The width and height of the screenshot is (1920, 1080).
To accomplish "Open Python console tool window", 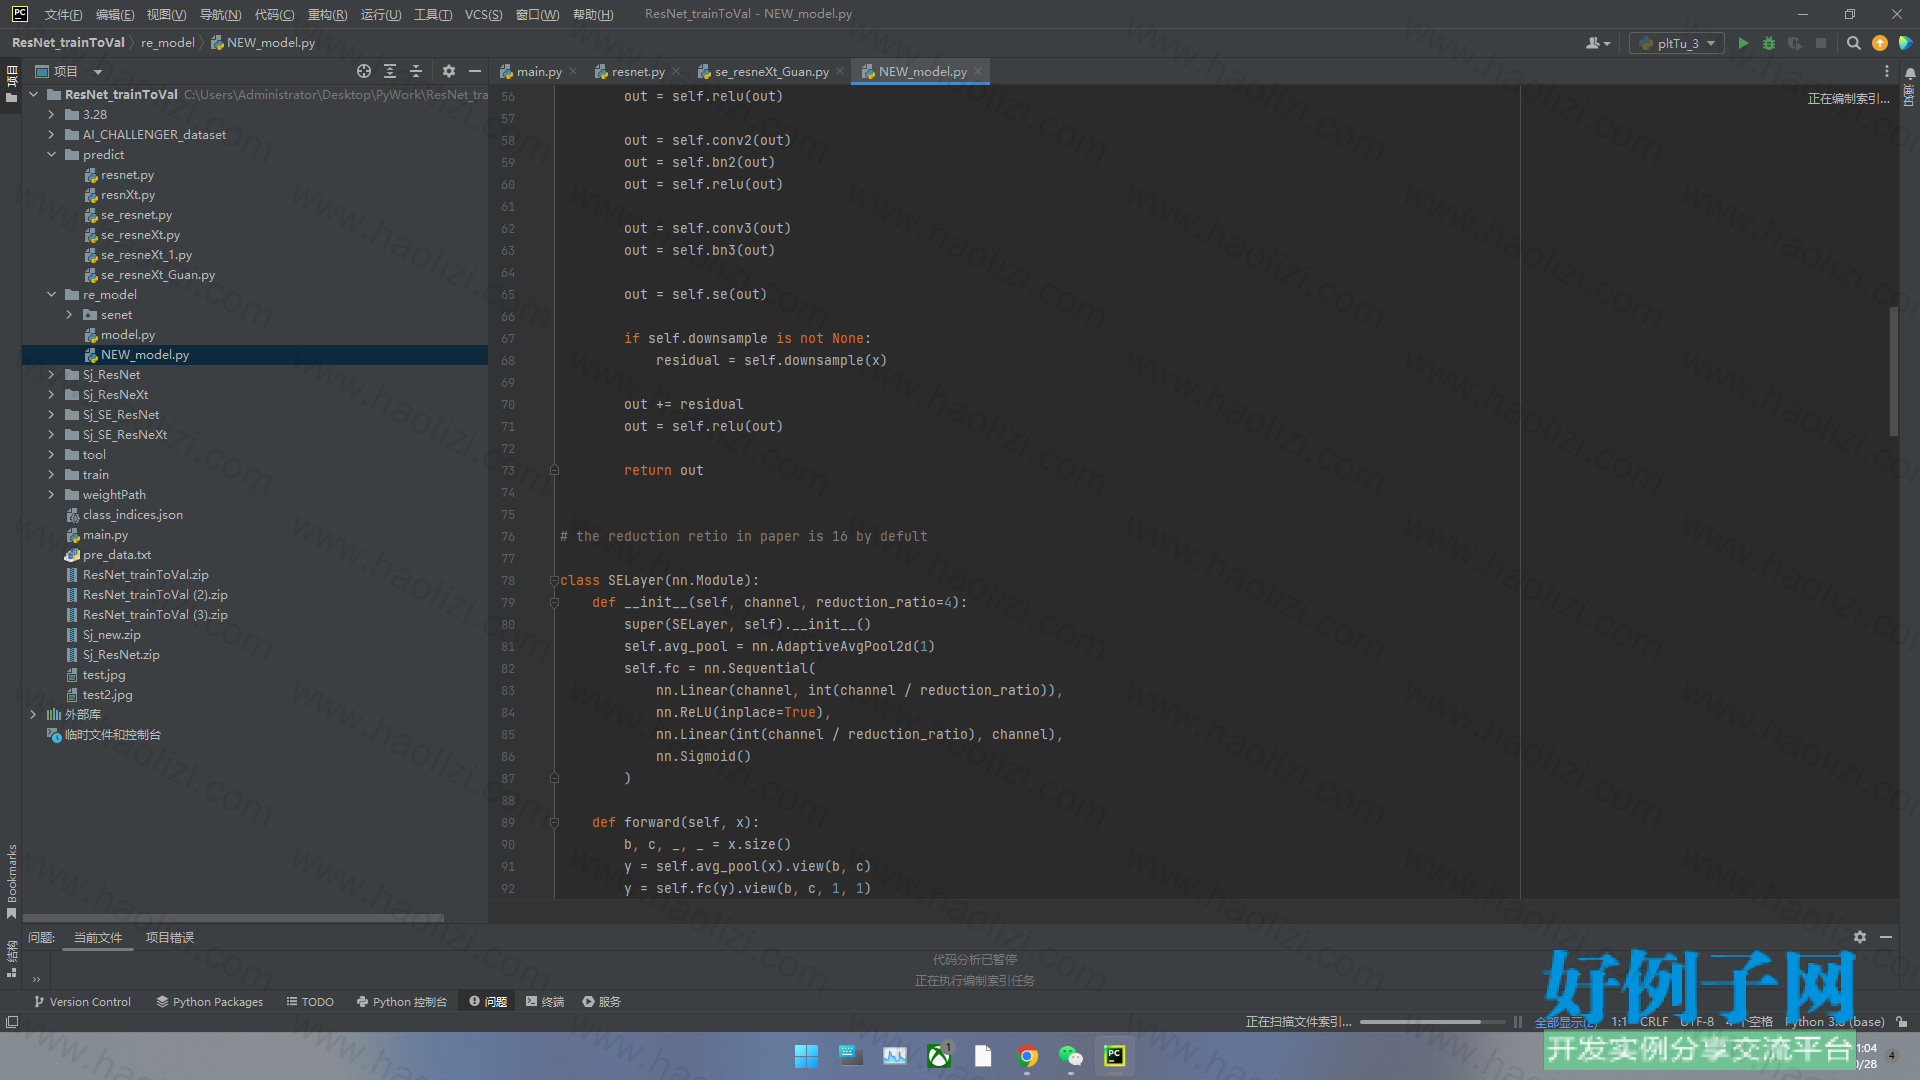I will (x=402, y=1002).
